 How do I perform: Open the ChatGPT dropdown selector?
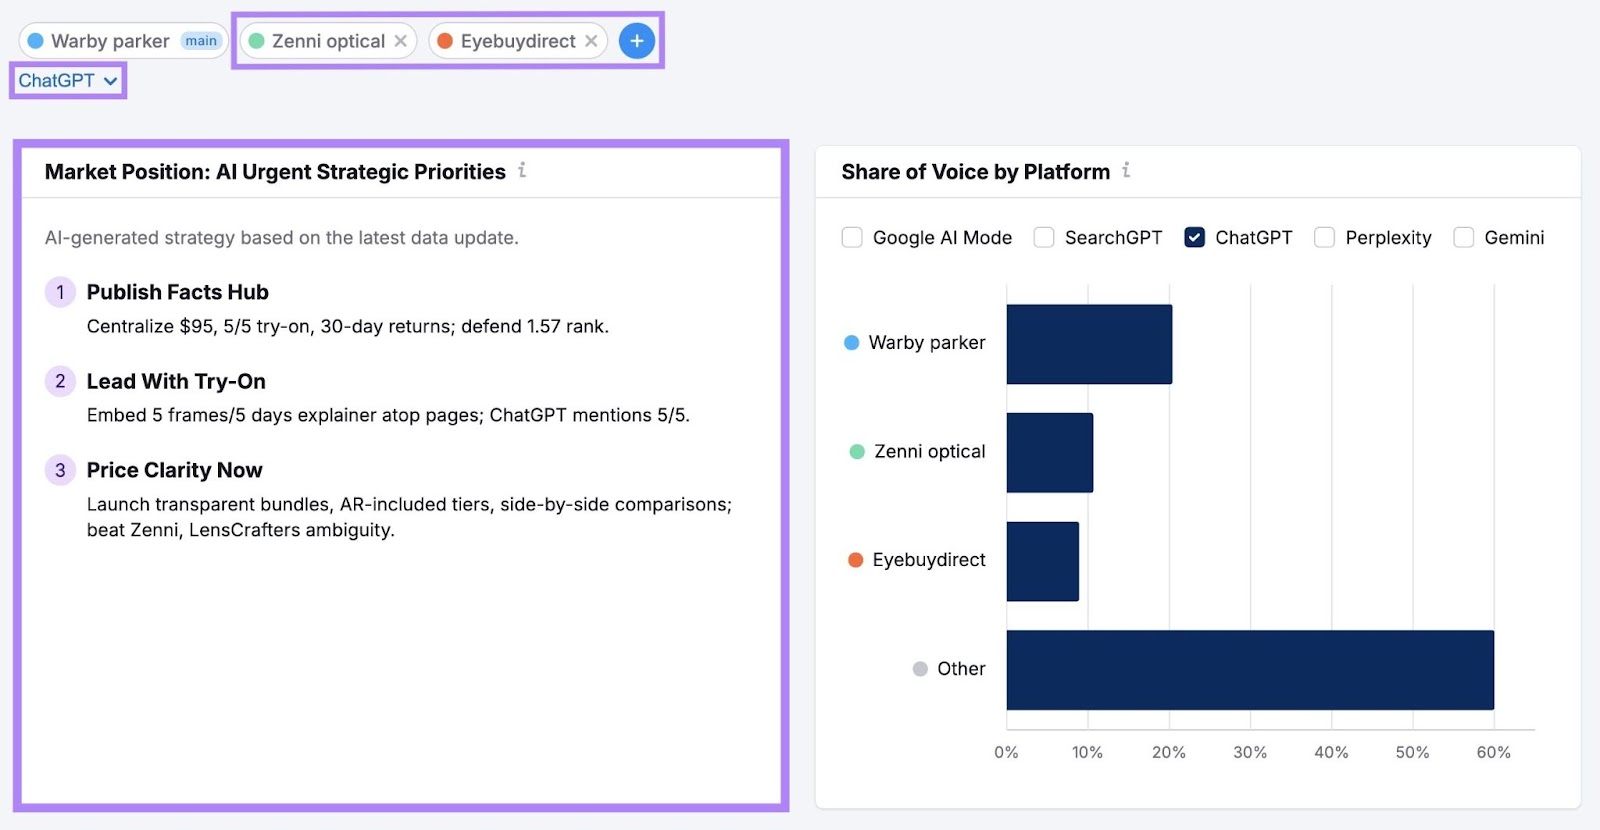click(67, 81)
